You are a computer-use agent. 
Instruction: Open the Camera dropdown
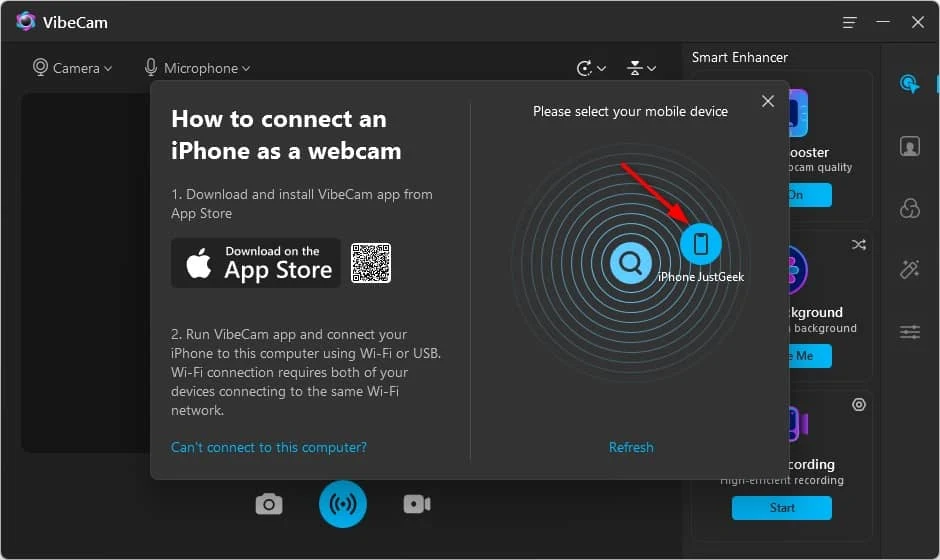72,68
